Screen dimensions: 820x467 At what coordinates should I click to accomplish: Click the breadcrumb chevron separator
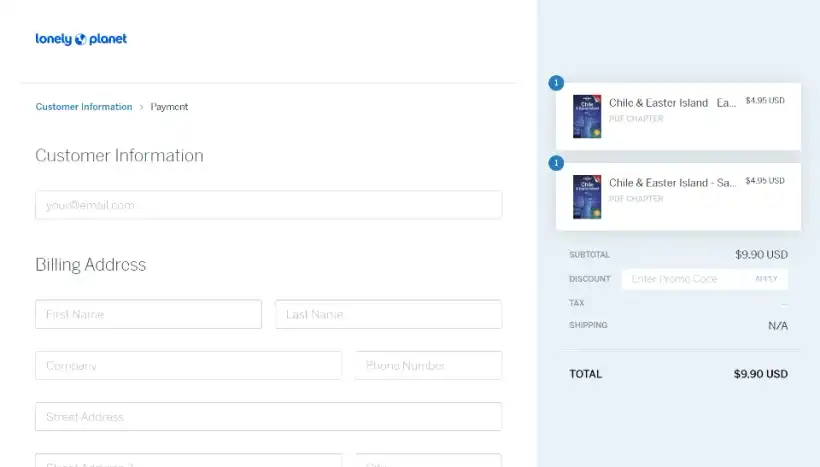[141, 107]
